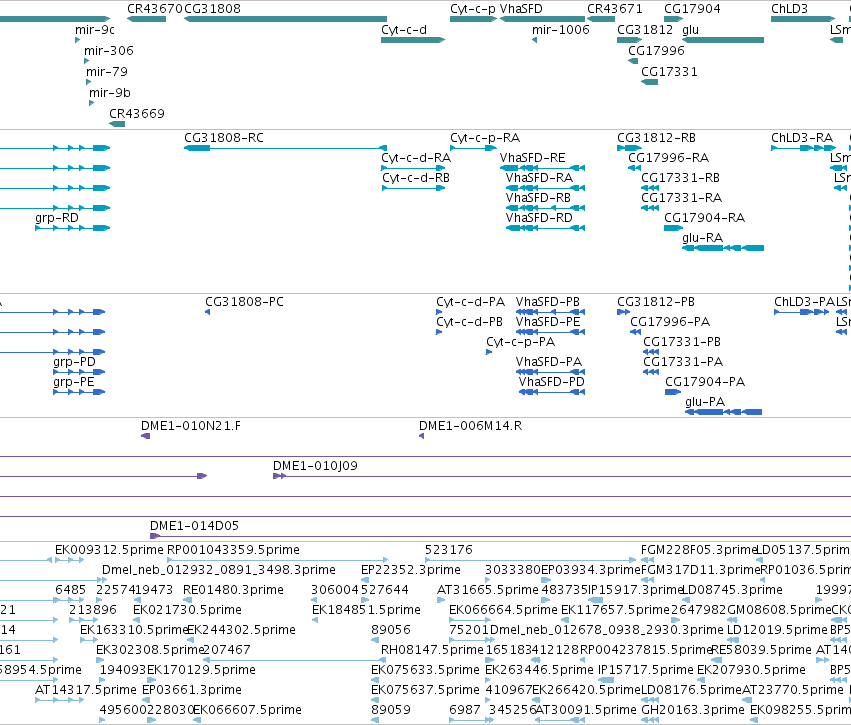Open the RP001043359.5prime EST label
This screenshot has height=725, width=851.
tap(233, 550)
